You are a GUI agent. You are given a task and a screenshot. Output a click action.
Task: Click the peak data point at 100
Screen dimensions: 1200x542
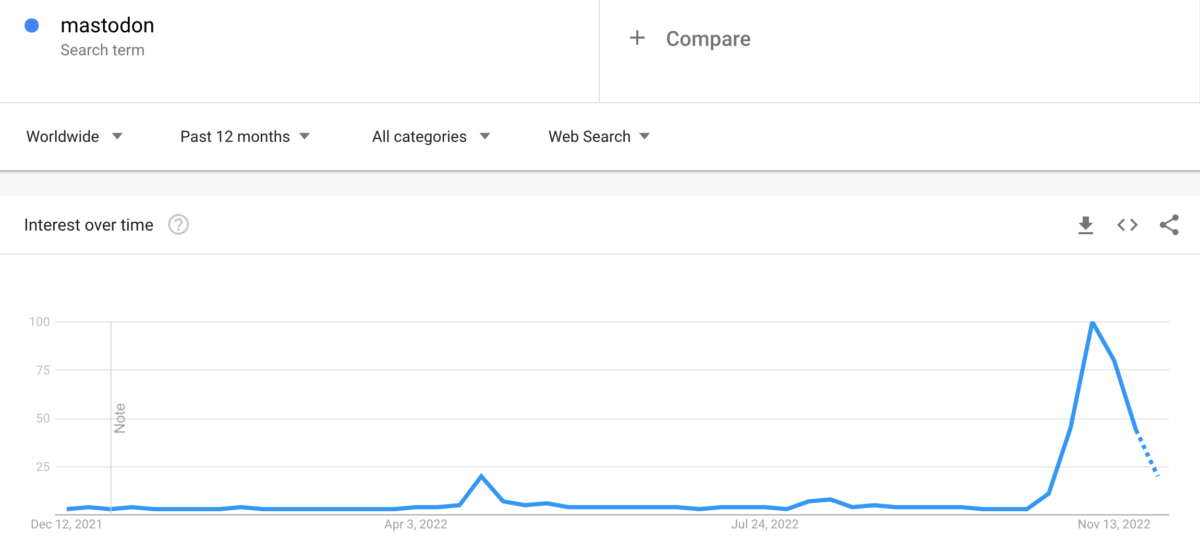click(x=1092, y=322)
